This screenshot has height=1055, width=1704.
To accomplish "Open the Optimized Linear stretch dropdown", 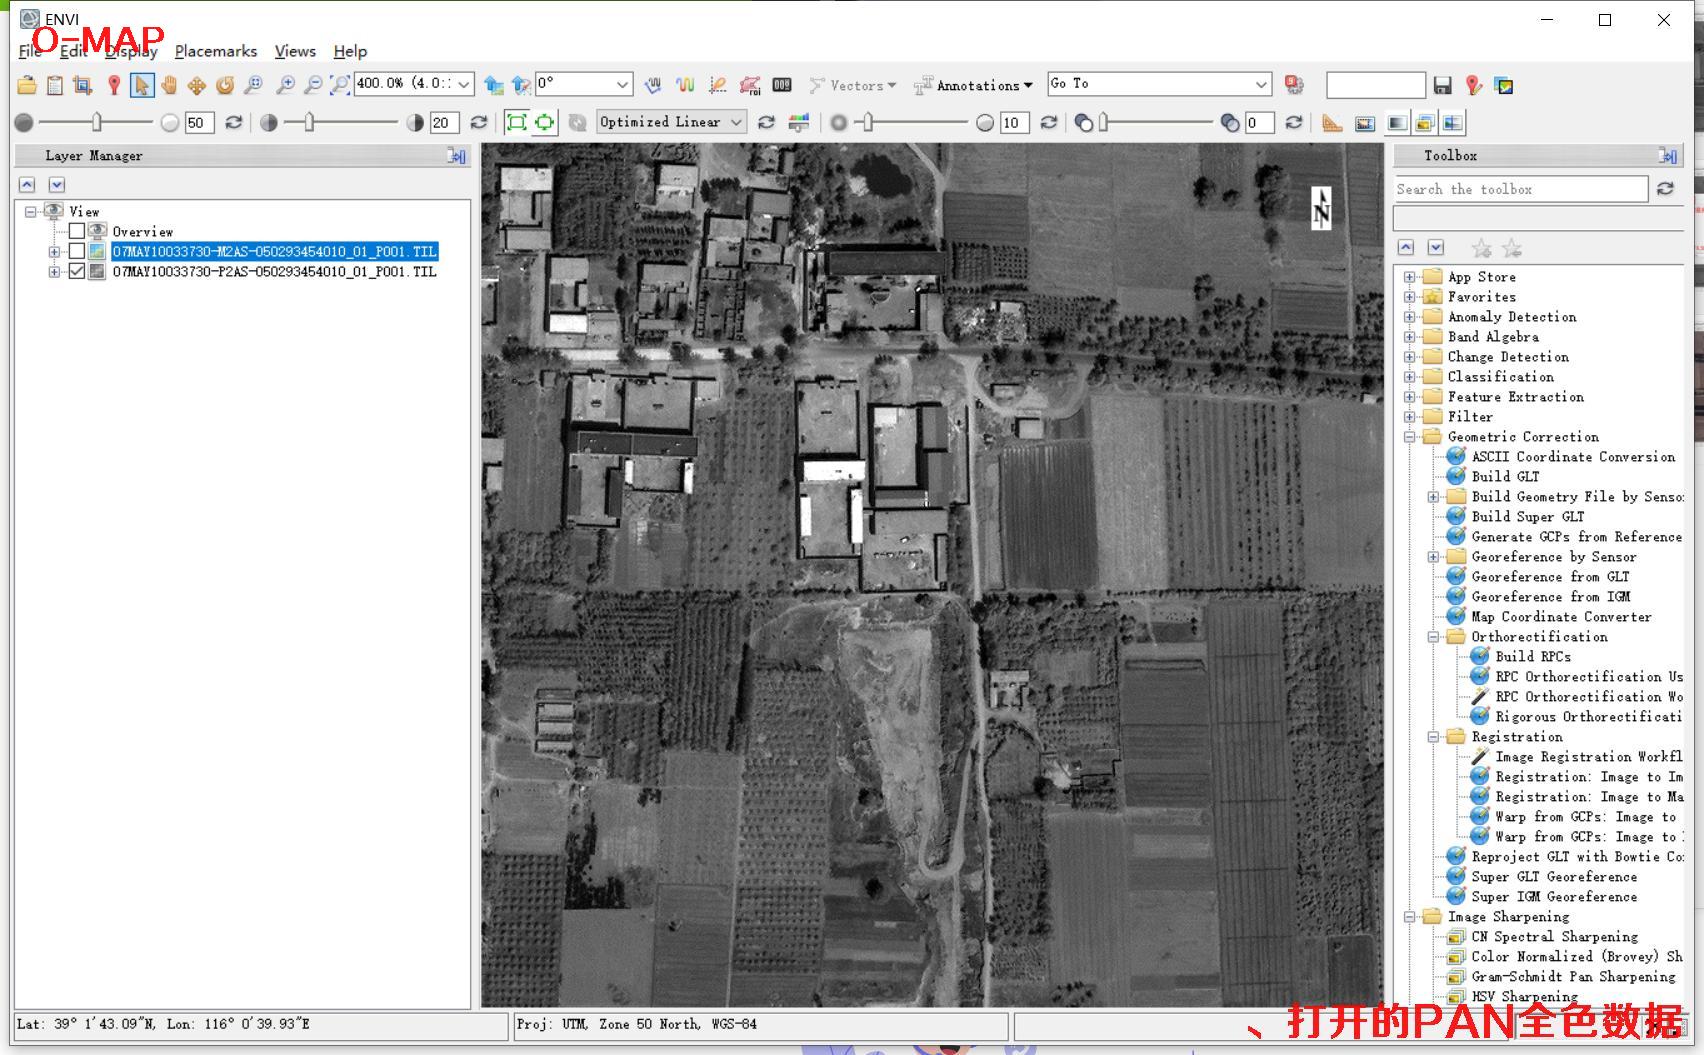I will (x=671, y=122).
